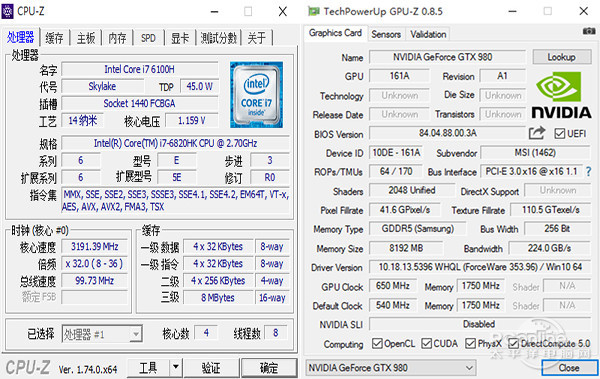The height and width of the screenshot is (379, 600).
Task: Toggle the CUDA checkbox
Action: [x=427, y=343]
